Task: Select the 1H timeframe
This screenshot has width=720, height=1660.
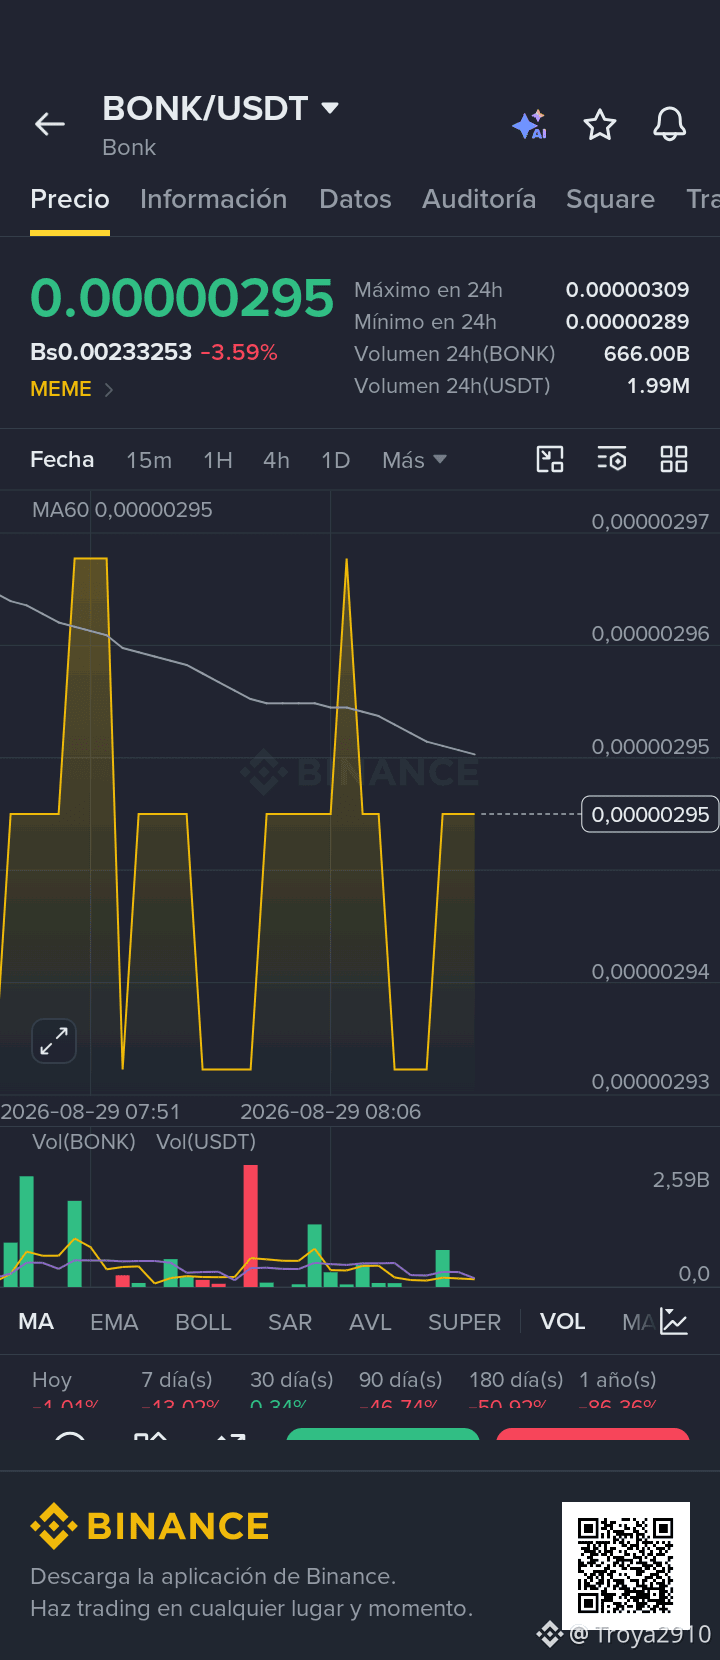Action: click(218, 460)
